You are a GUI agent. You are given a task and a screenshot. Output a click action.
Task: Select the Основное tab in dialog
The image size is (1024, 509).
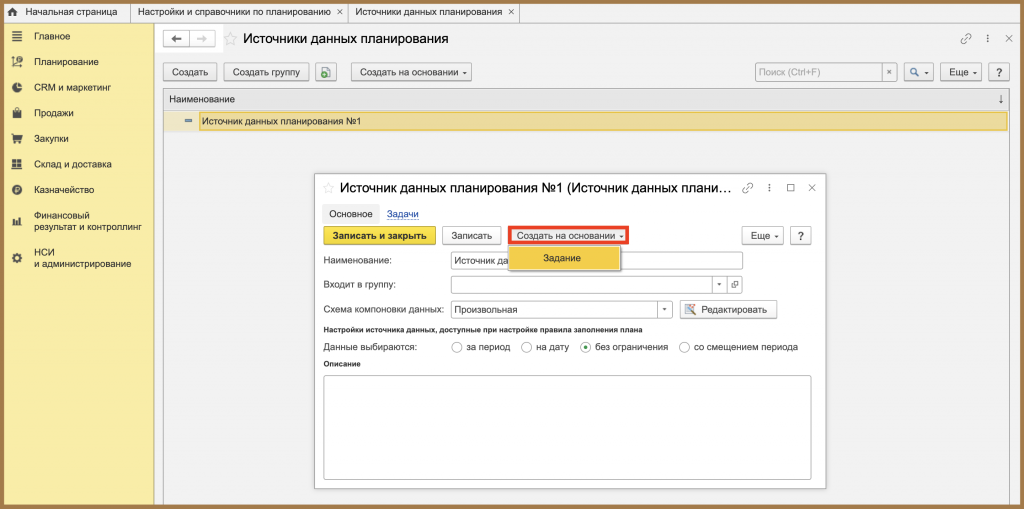point(351,214)
